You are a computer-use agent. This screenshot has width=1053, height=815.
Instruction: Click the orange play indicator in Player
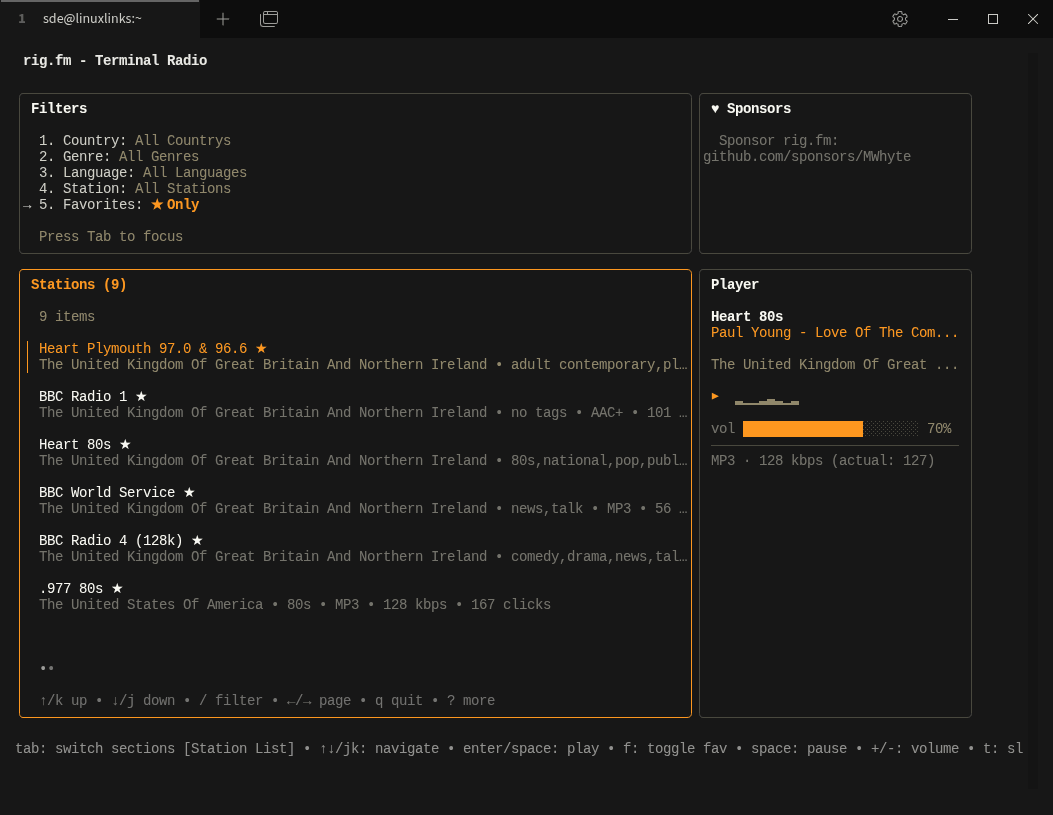coord(715,396)
